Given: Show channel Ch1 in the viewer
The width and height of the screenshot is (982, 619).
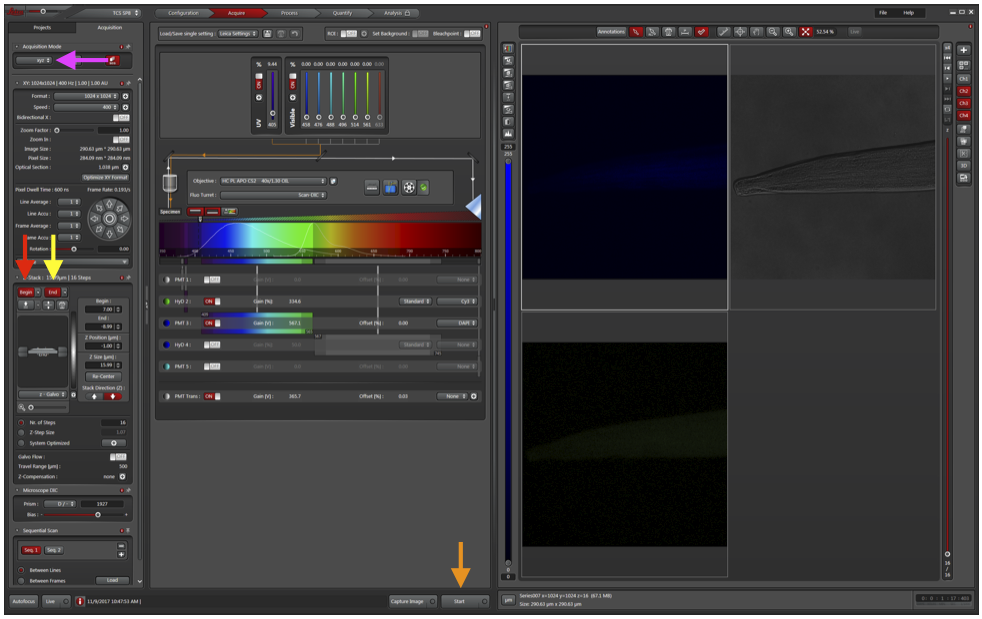Looking at the screenshot, I should click(x=963, y=79).
